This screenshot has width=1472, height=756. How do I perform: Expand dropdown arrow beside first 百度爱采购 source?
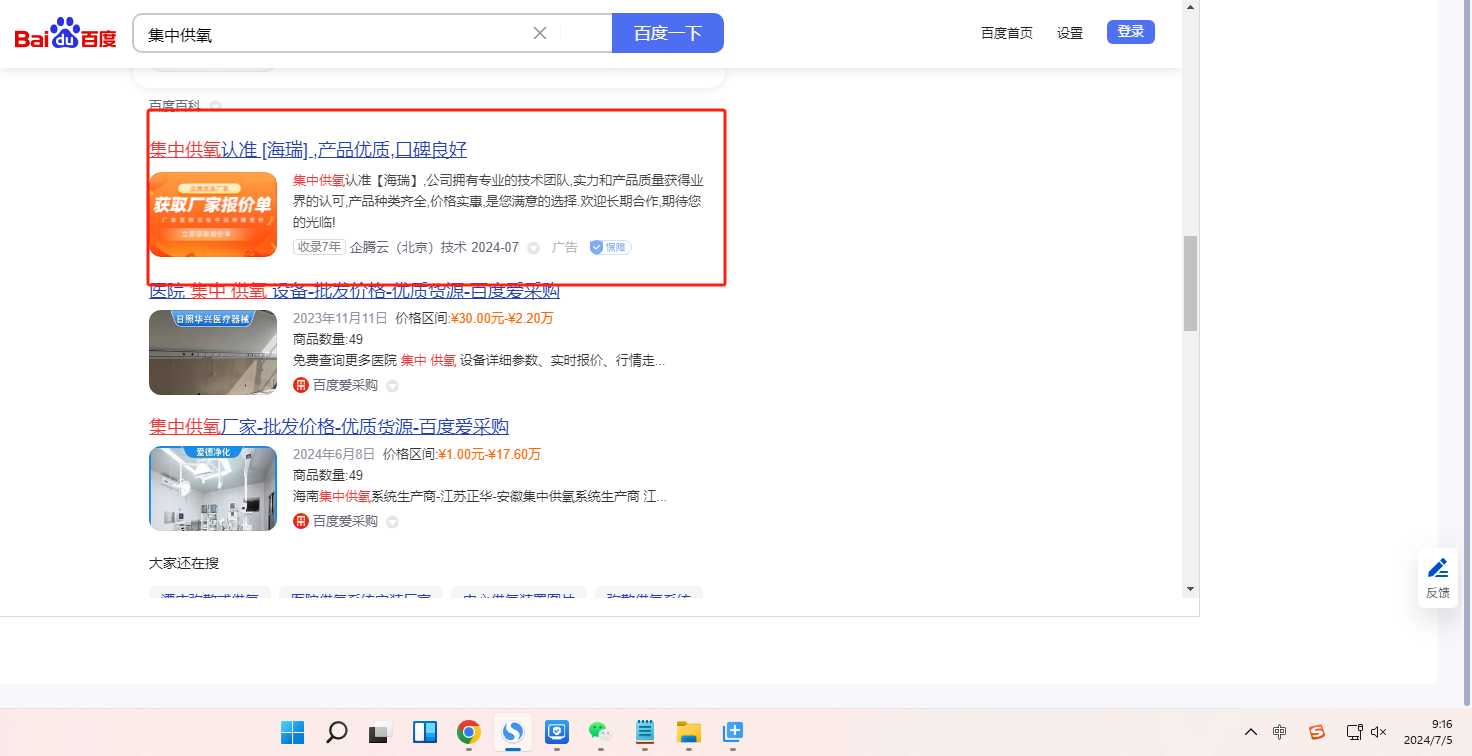(x=392, y=386)
